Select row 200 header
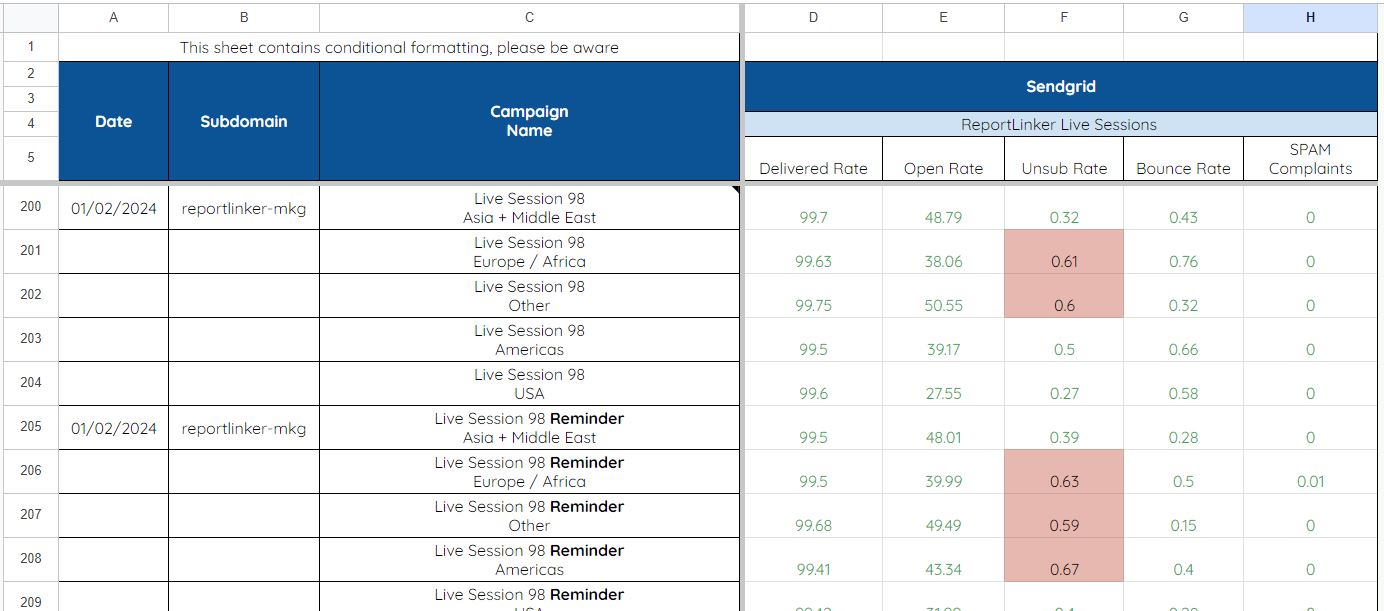This screenshot has height=611, width=1384. click(30, 207)
